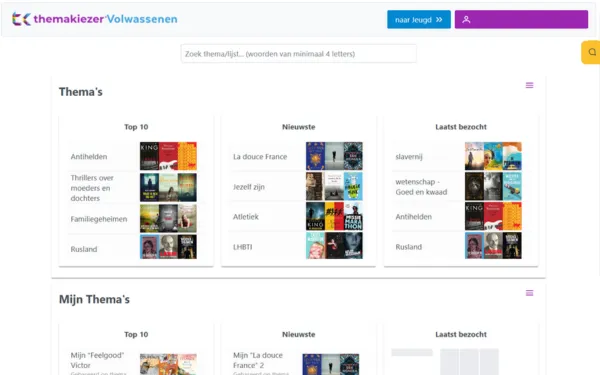
Task: Click the Mijn La douce France 2 covers
Action: coord(331,364)
